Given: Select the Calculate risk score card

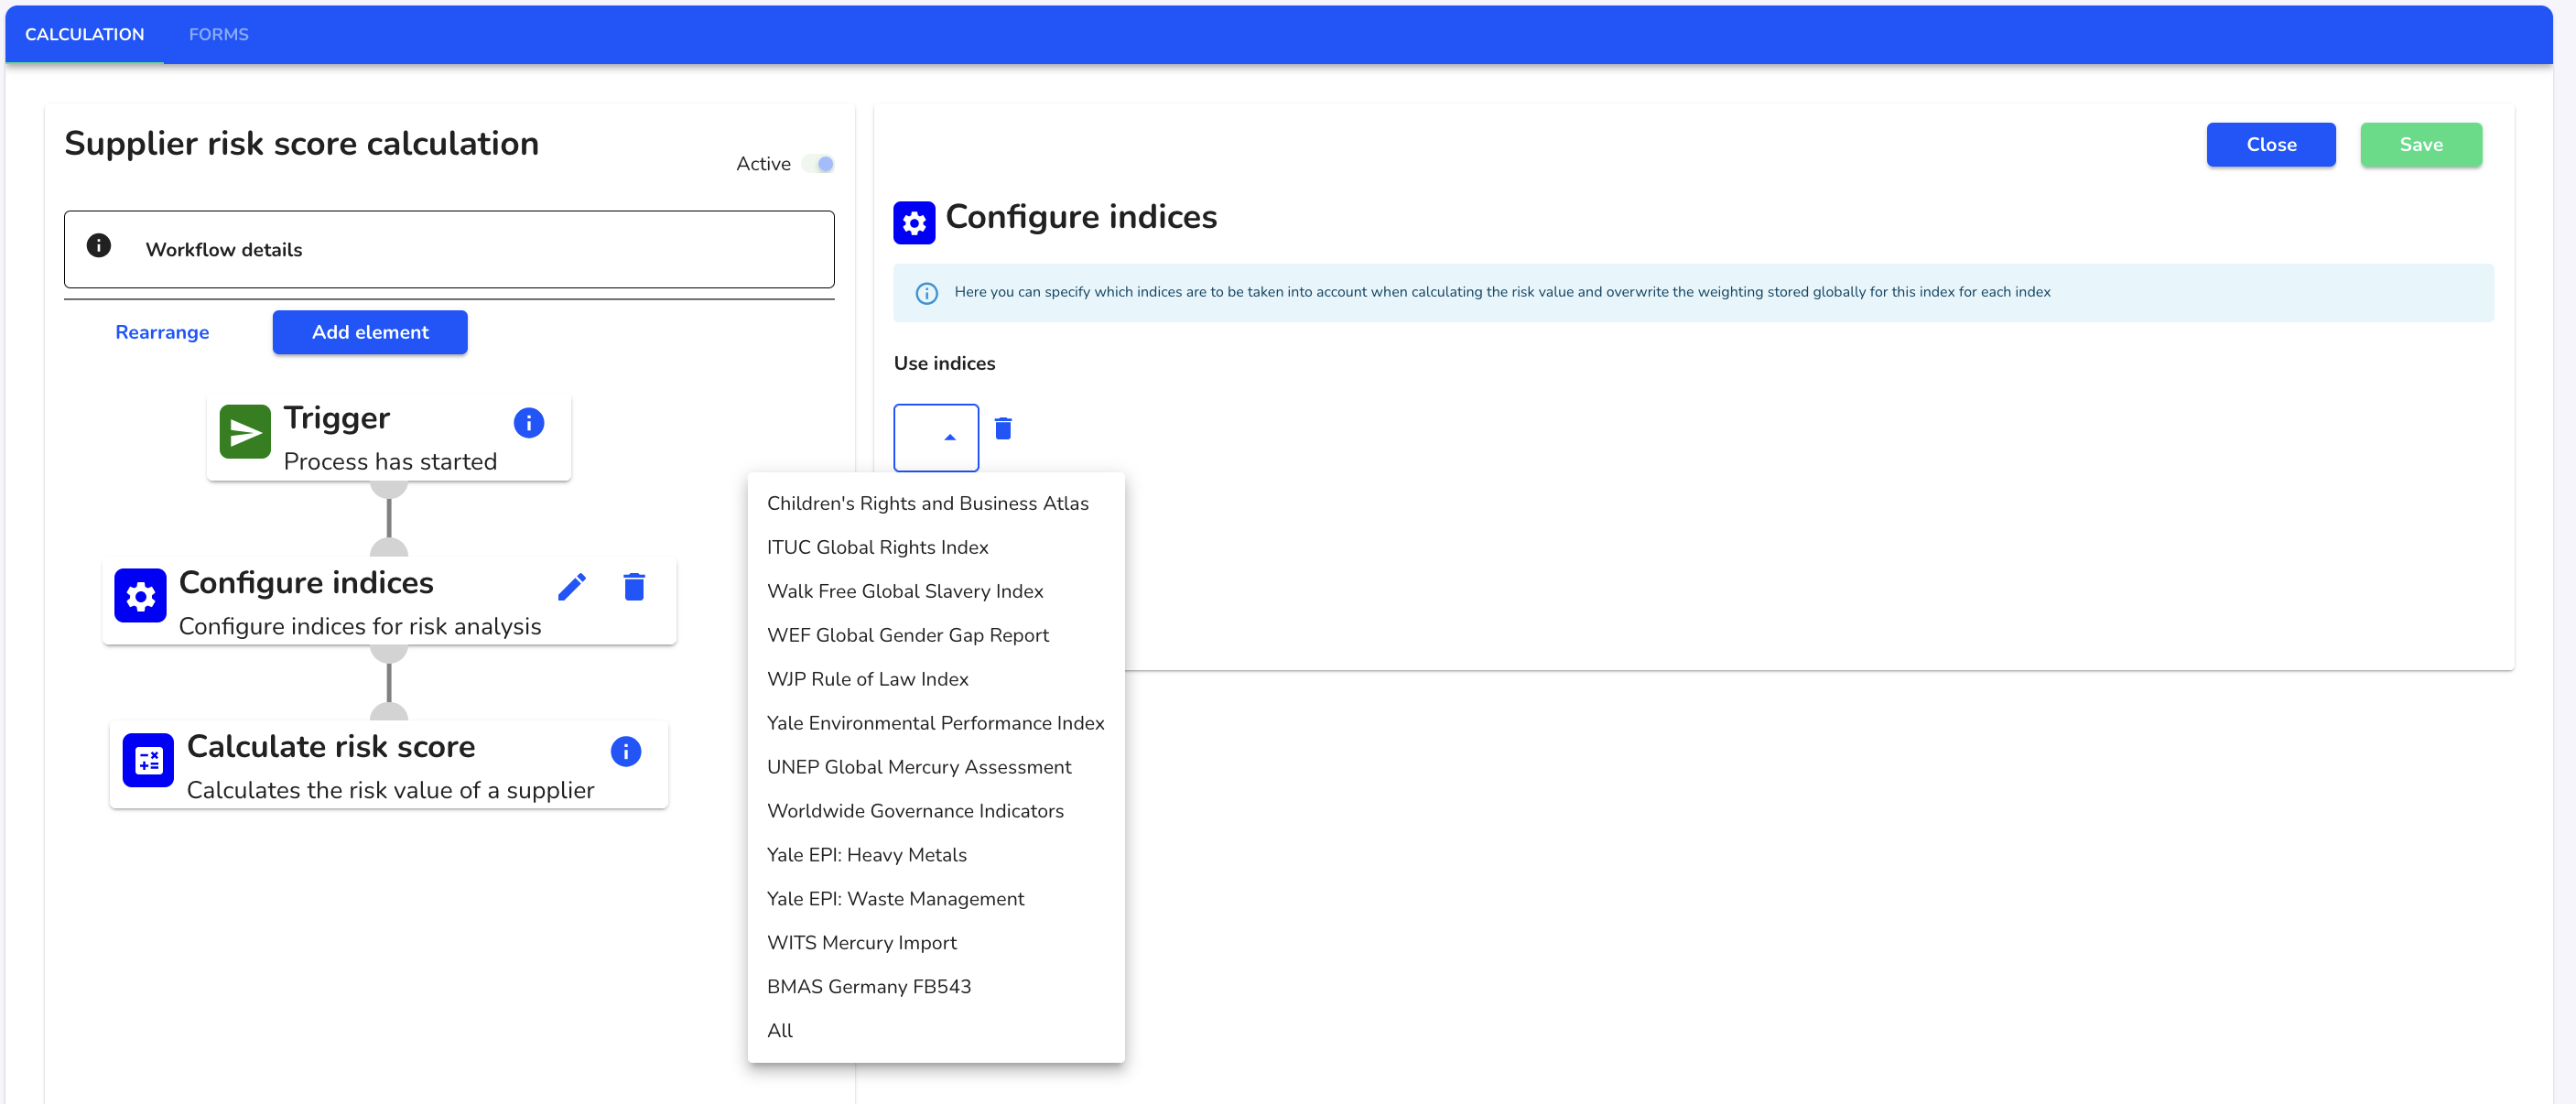Looking at the screenshot, I should tap(389, 765).
